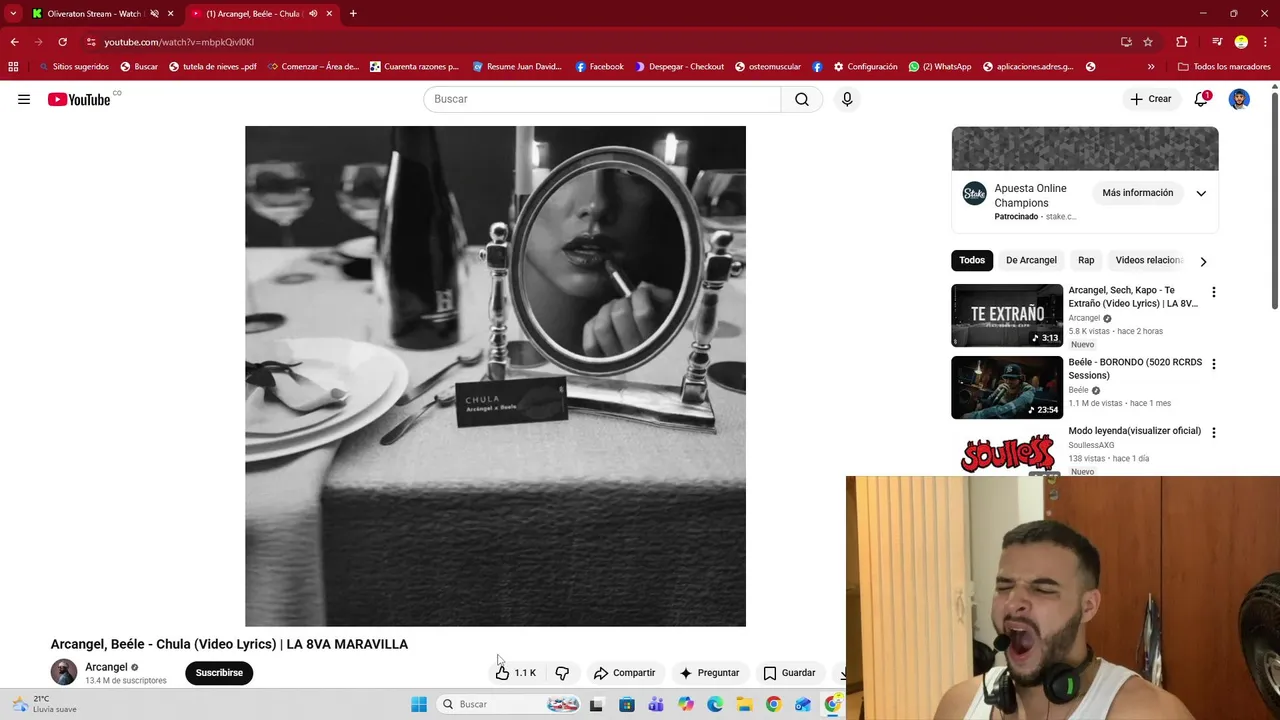
Task: Focus the YouTube Buscar search field
Action: (602, 99)
